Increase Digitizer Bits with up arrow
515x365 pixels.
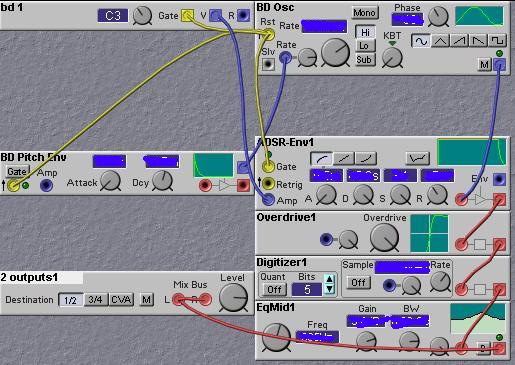329,279
